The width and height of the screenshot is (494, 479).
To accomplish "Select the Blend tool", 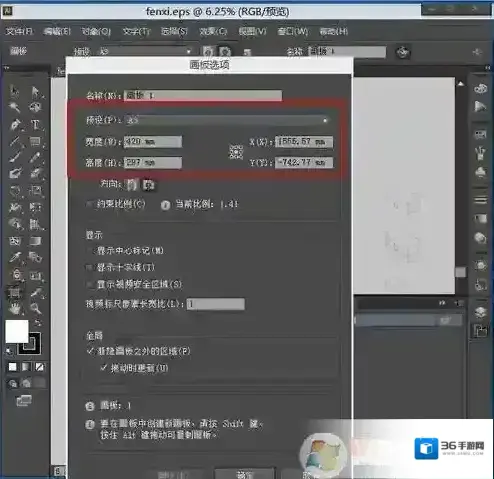I will (x=35, y=257).
